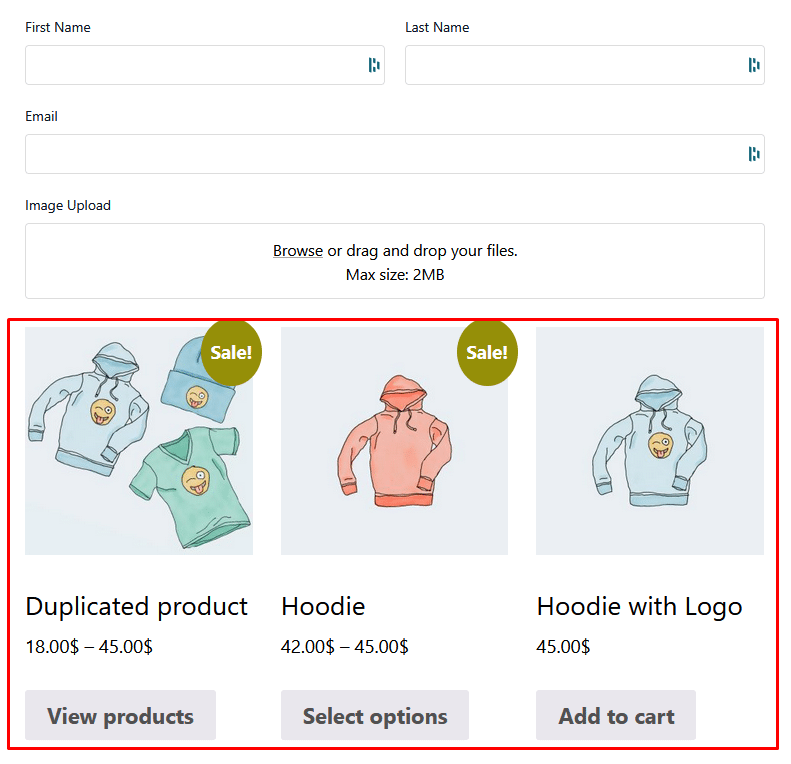This screenshot has height=764, width=791.
Task: Click the 18.00$ – 45.00$ price range
Action: [x=89, y=647]
